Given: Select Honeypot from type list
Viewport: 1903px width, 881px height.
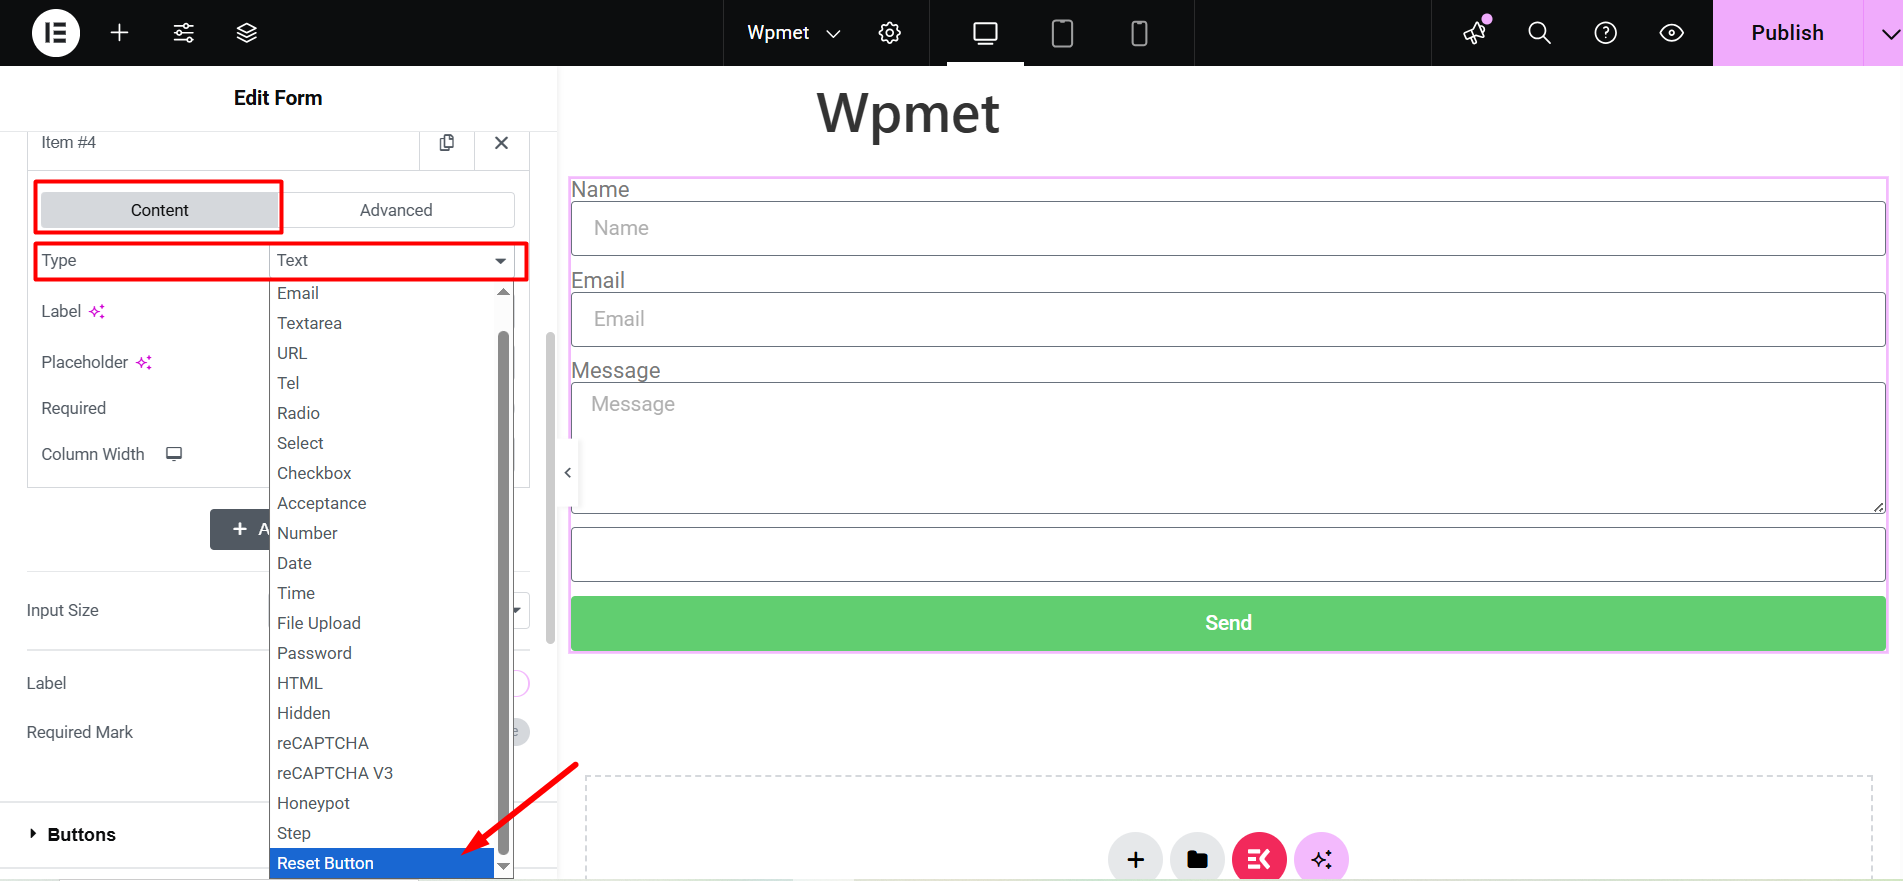Looking at the screenshot, I should tap(382, 803).
